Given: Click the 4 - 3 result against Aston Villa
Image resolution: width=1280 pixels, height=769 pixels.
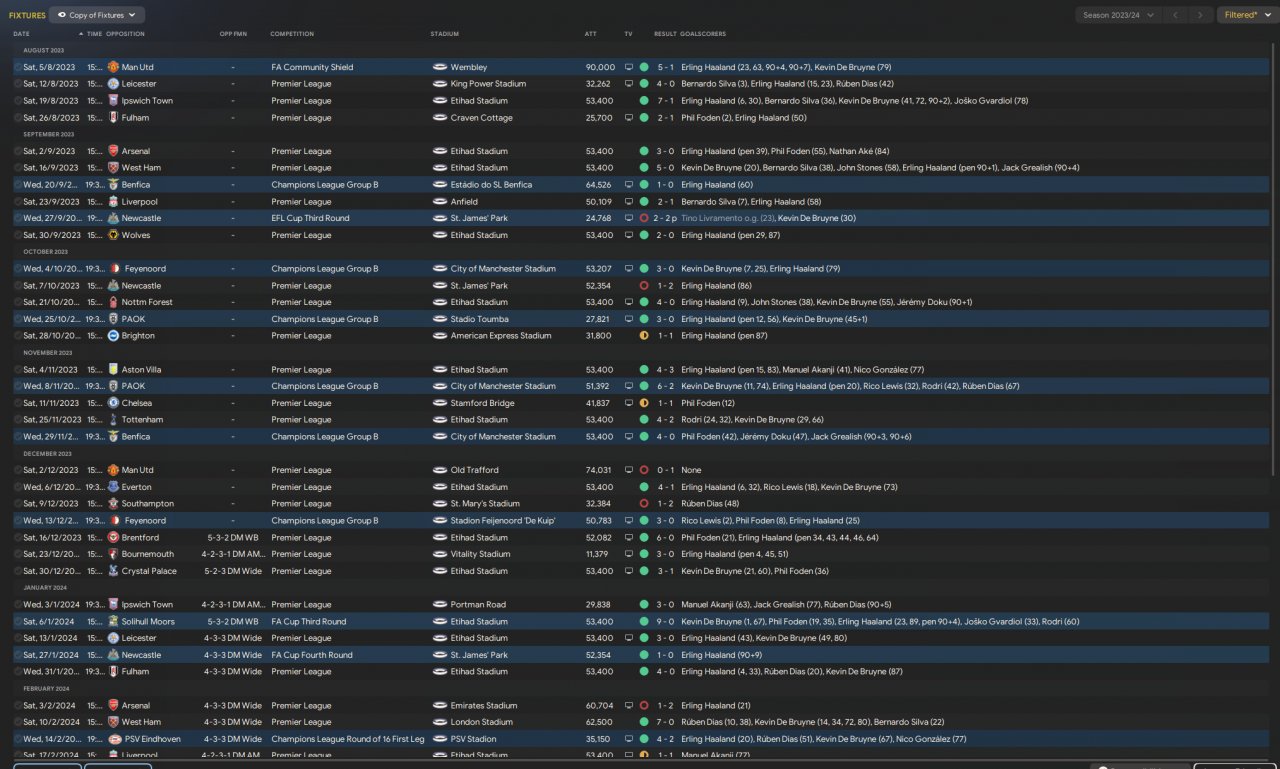Looking at the screenshot, I should tap(666, 369).
